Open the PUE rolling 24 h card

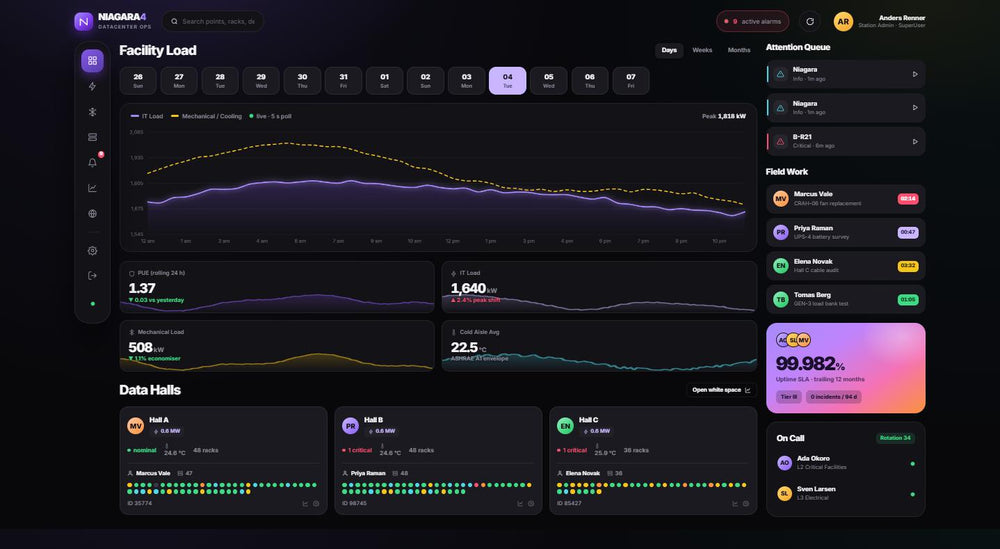[x=277, y=287]
